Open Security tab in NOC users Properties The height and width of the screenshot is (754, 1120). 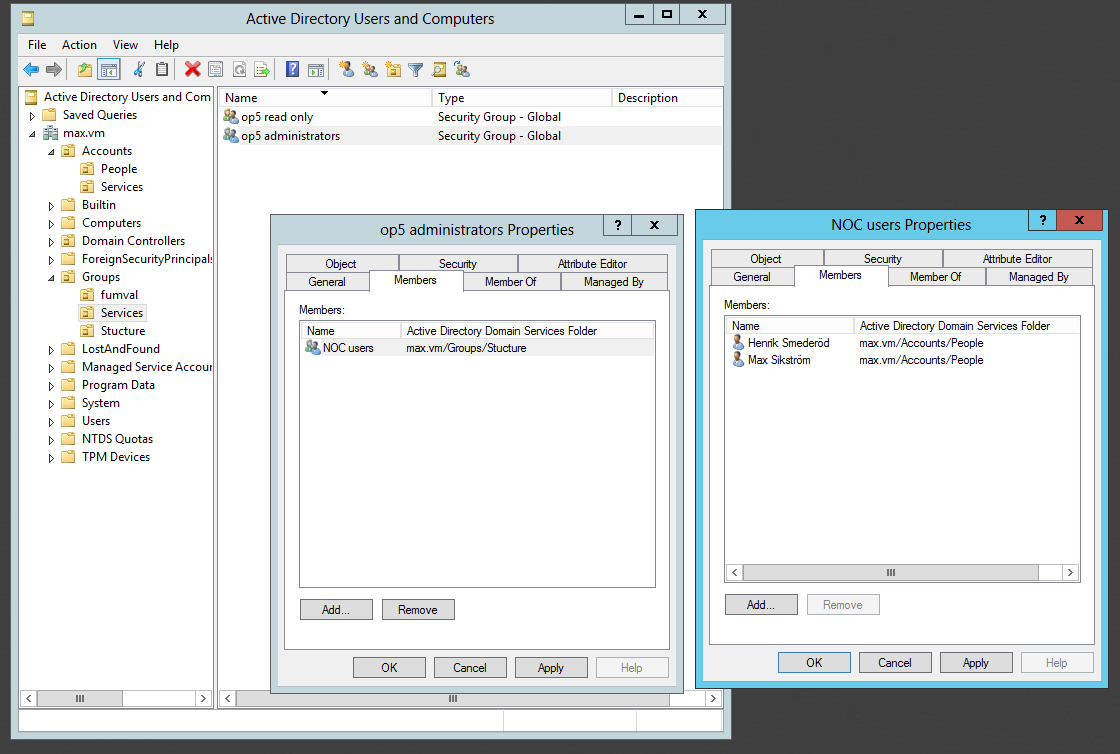883,258
